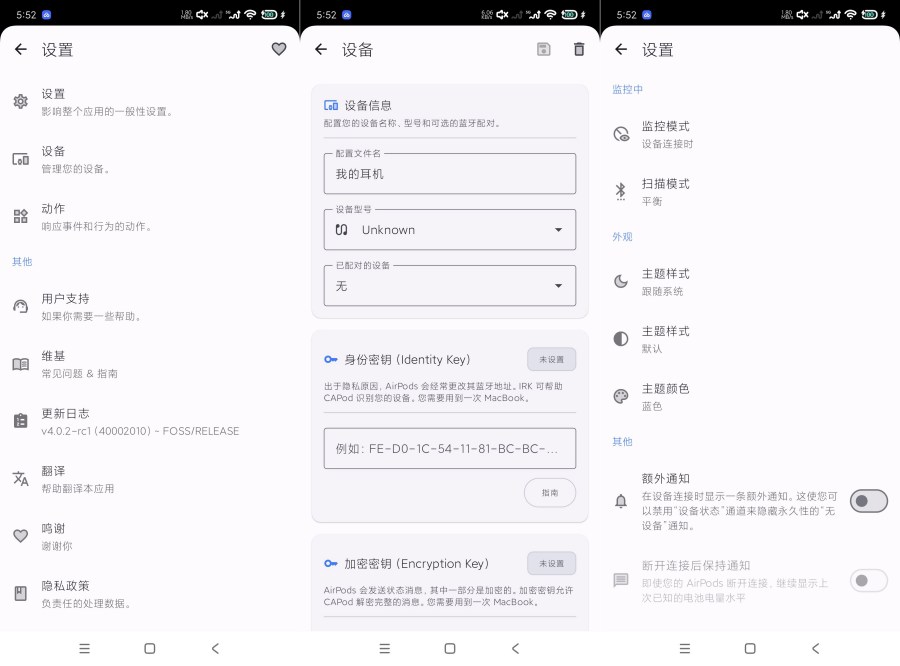Click the 配置文件名 text field showing 我的耳机
The width and height of the screenshot is (900, 666).
tap(449, 173)
